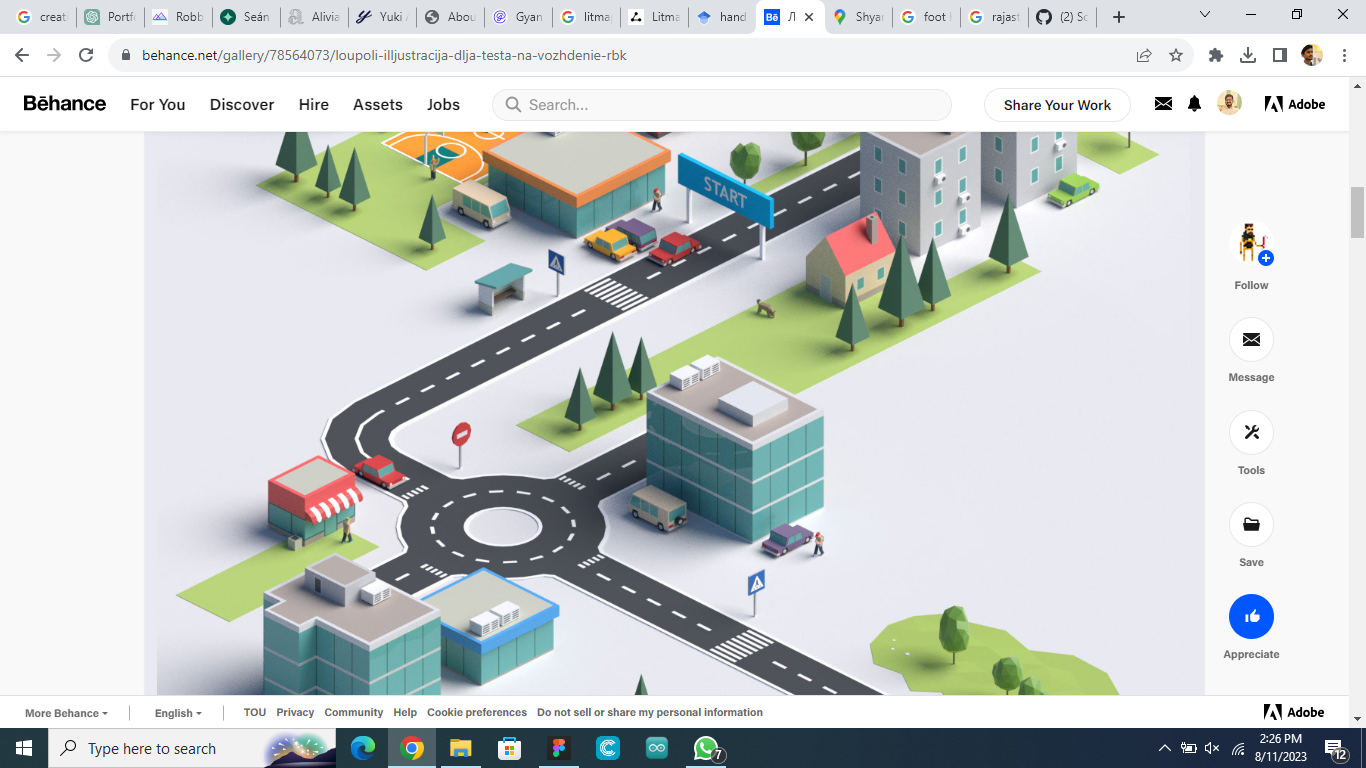Click the Tools icon on the sidebar
The width and height of the screenshot is (1366, 768).
pyautogui.click(x=1251, y=432)
